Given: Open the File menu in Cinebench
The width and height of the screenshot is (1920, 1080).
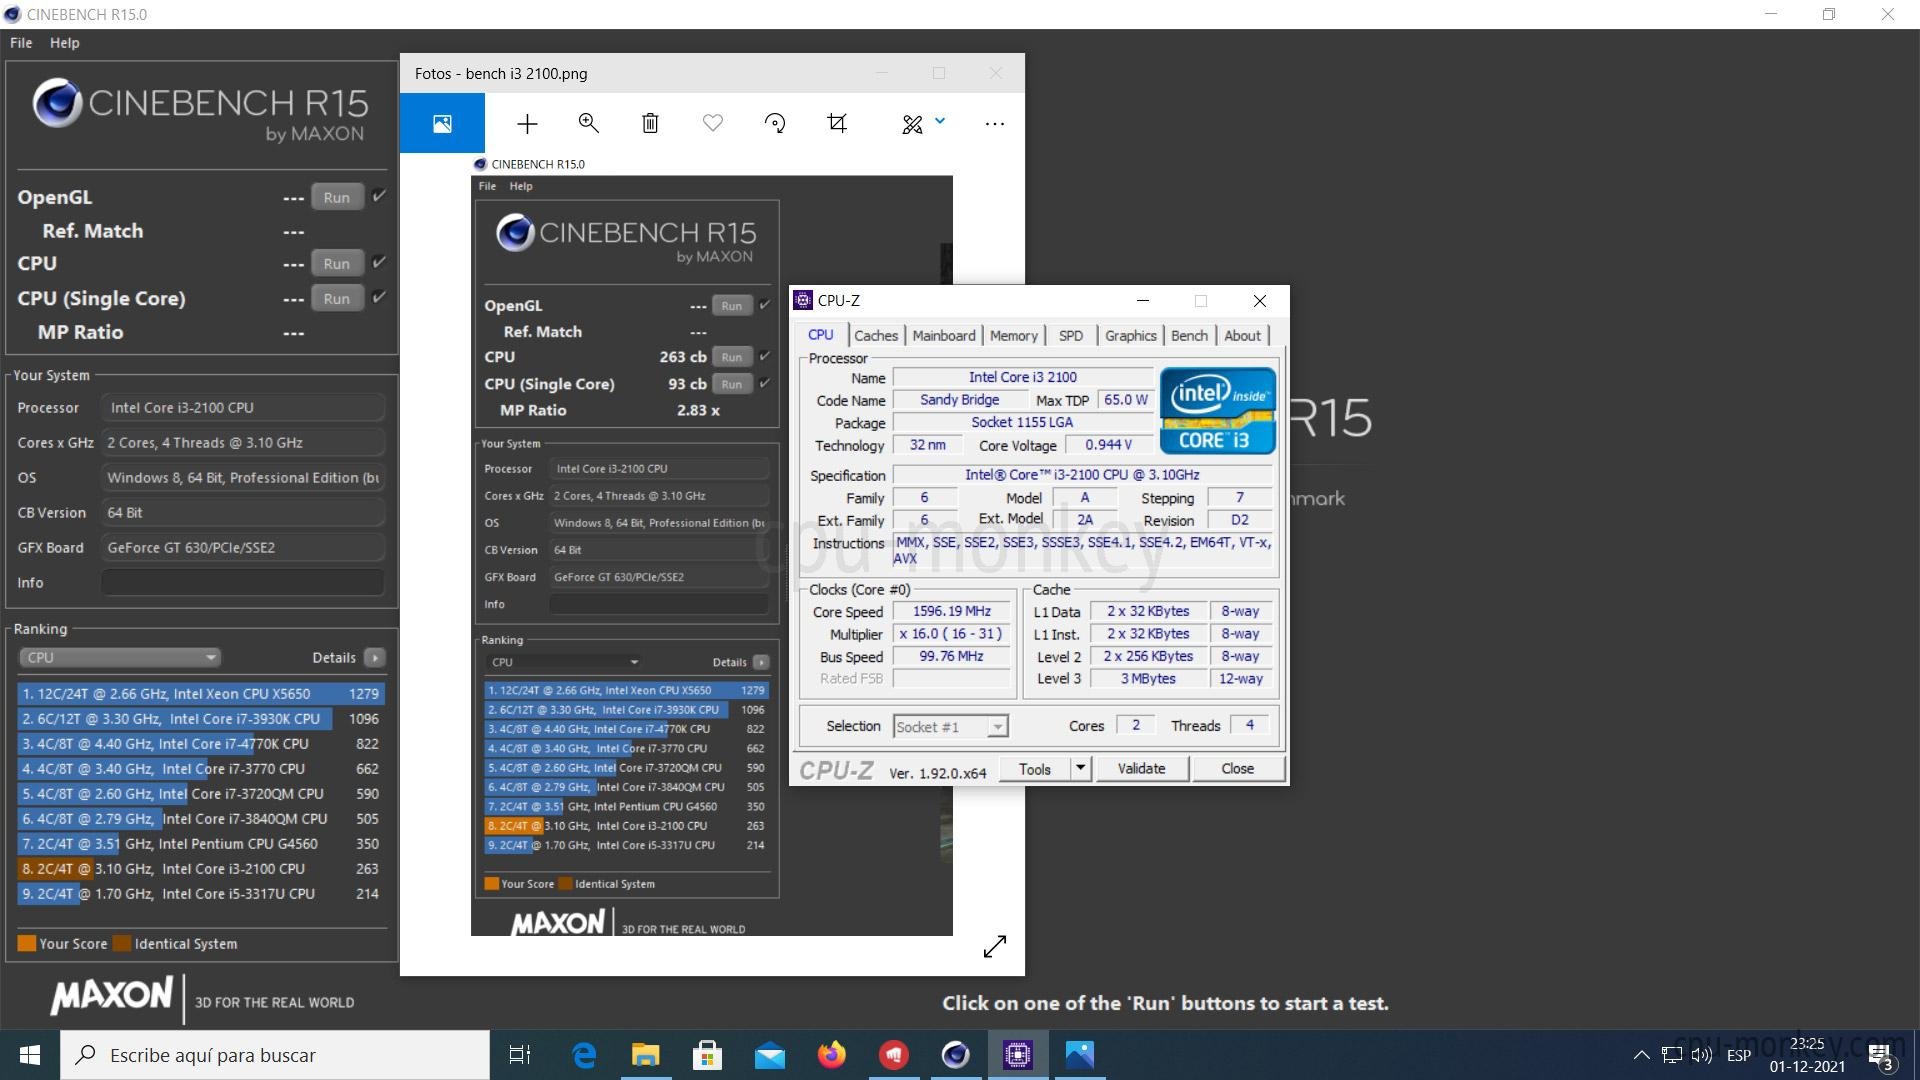Looking at the screenshot, I should (x=21, y=43).
